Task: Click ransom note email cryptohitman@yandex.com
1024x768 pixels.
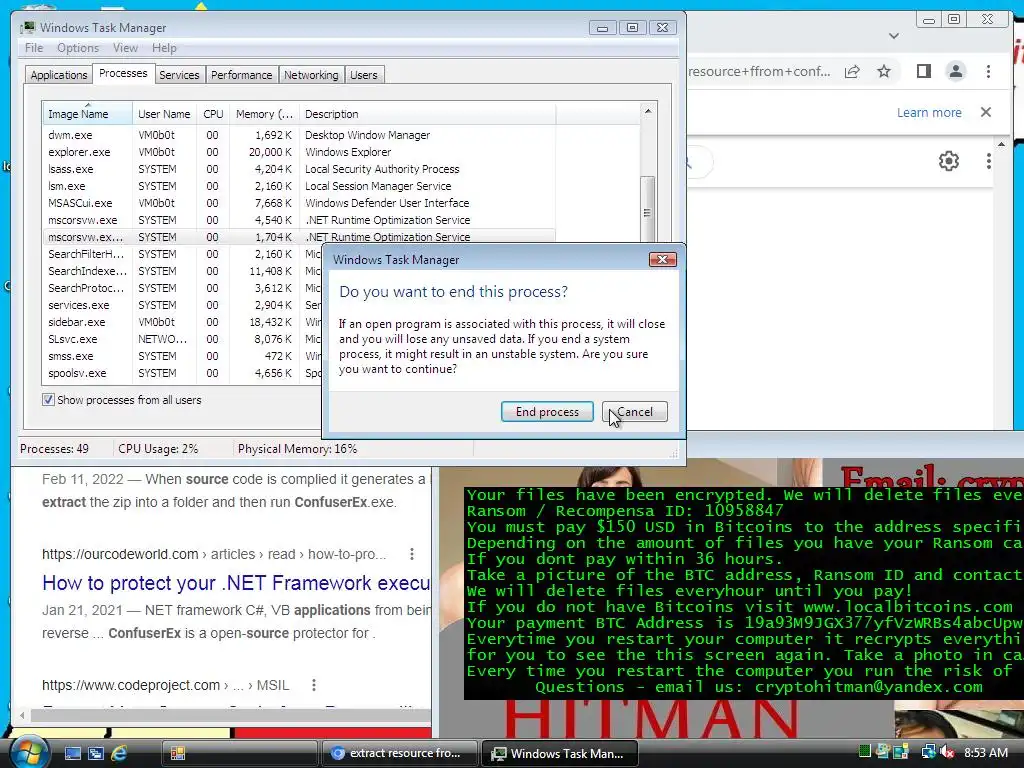Action: [x=868, y=687]
